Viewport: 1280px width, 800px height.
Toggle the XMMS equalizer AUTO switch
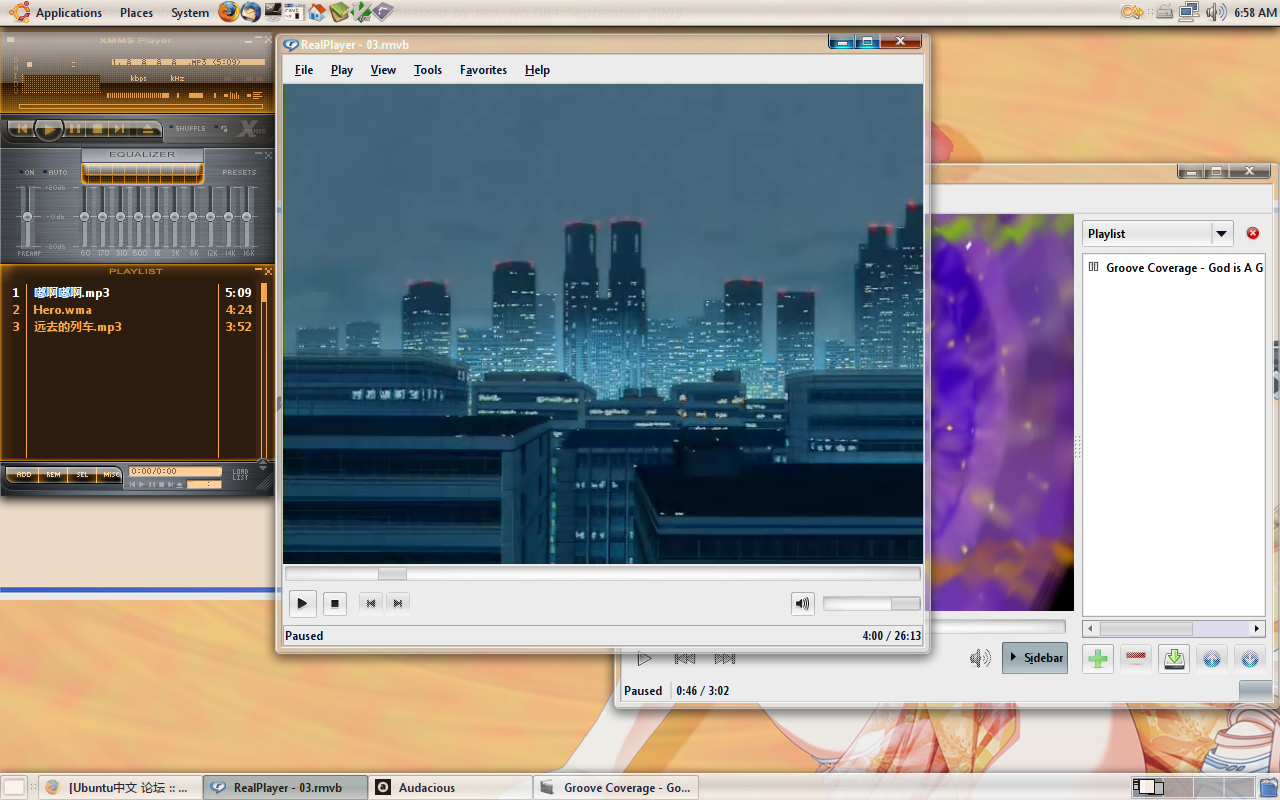[57, 172]
